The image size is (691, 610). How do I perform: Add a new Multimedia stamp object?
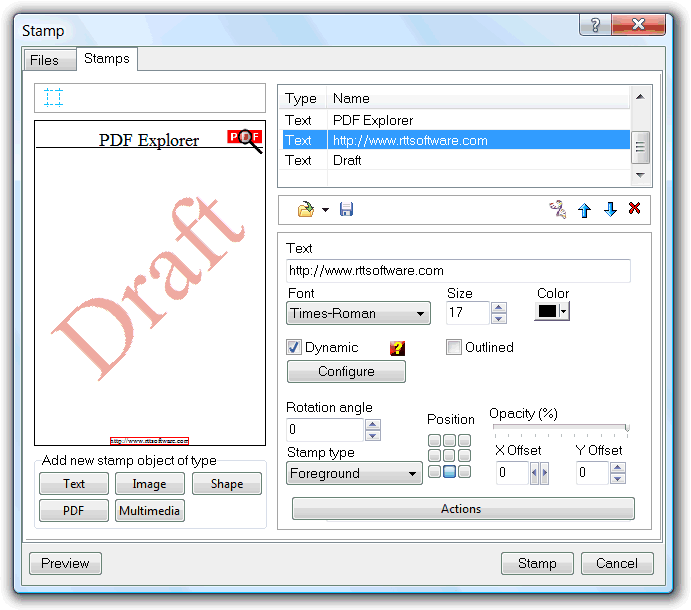tap(149, 511)
